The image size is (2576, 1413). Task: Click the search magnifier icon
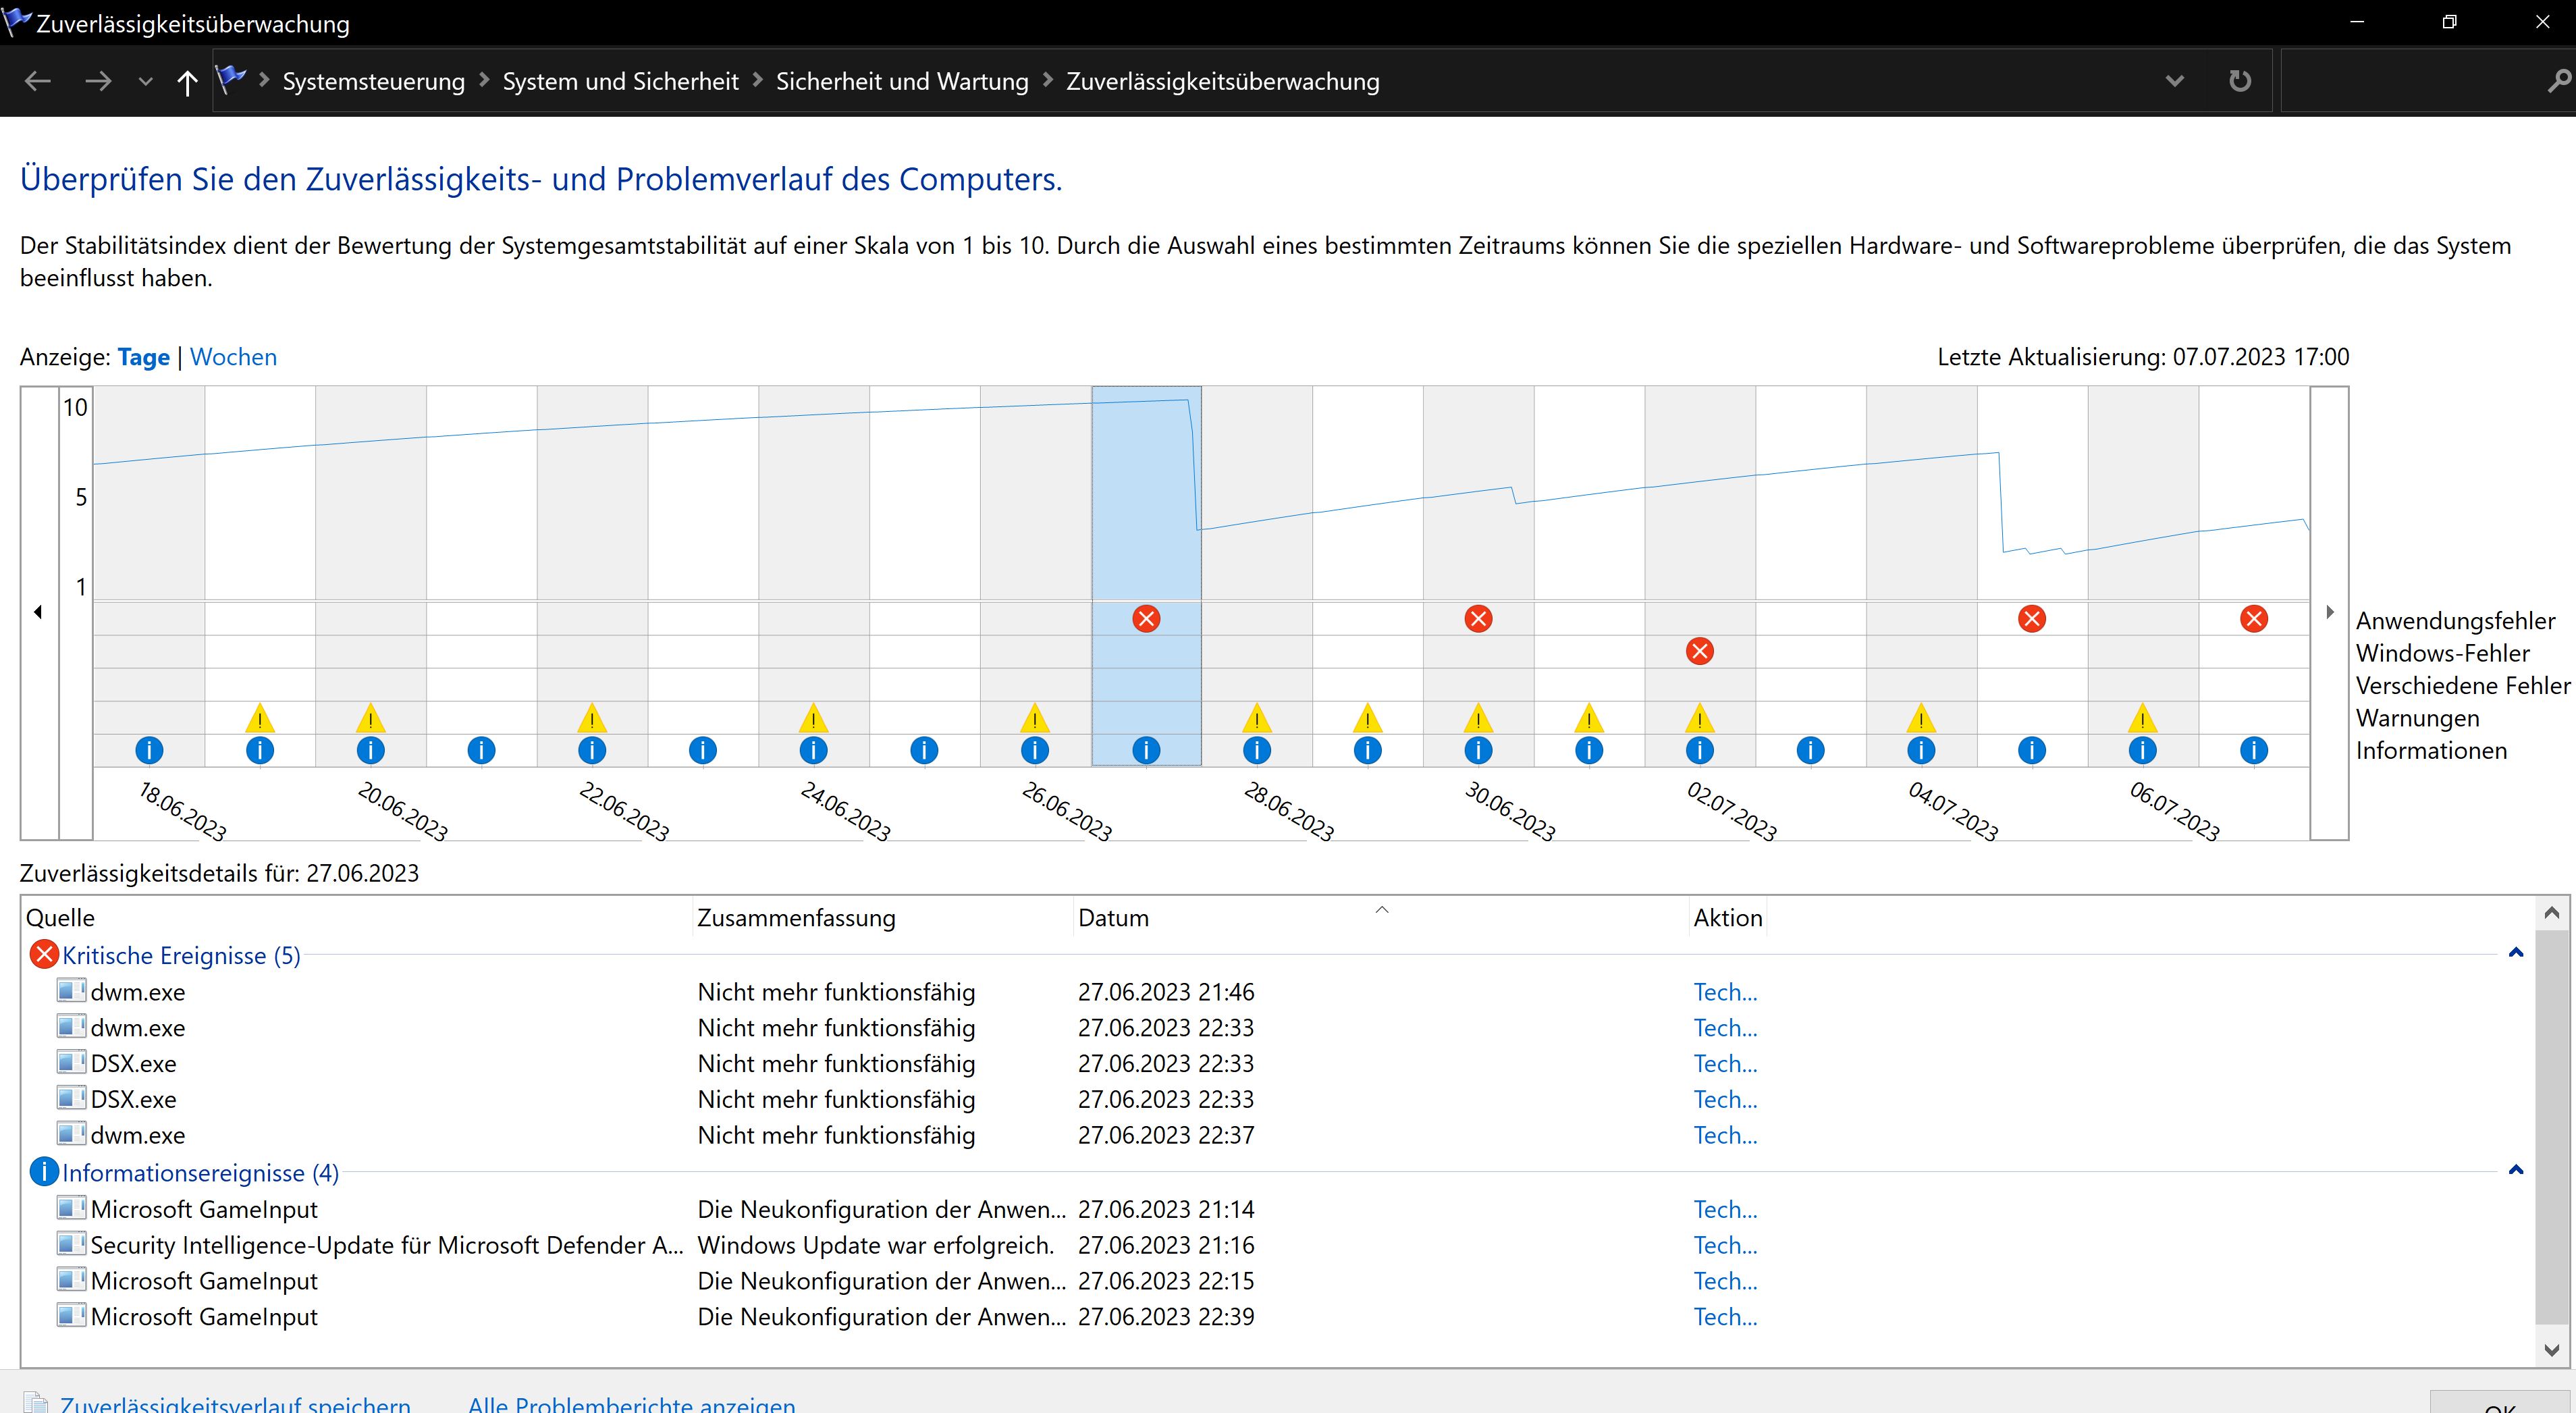pyautogui.click(x=2557, y=81)
